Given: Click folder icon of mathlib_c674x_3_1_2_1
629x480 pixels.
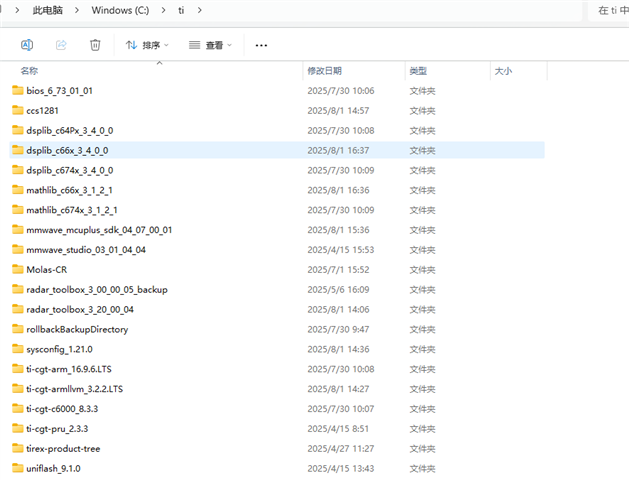Looking at the screenshot, I should (18, 210).
